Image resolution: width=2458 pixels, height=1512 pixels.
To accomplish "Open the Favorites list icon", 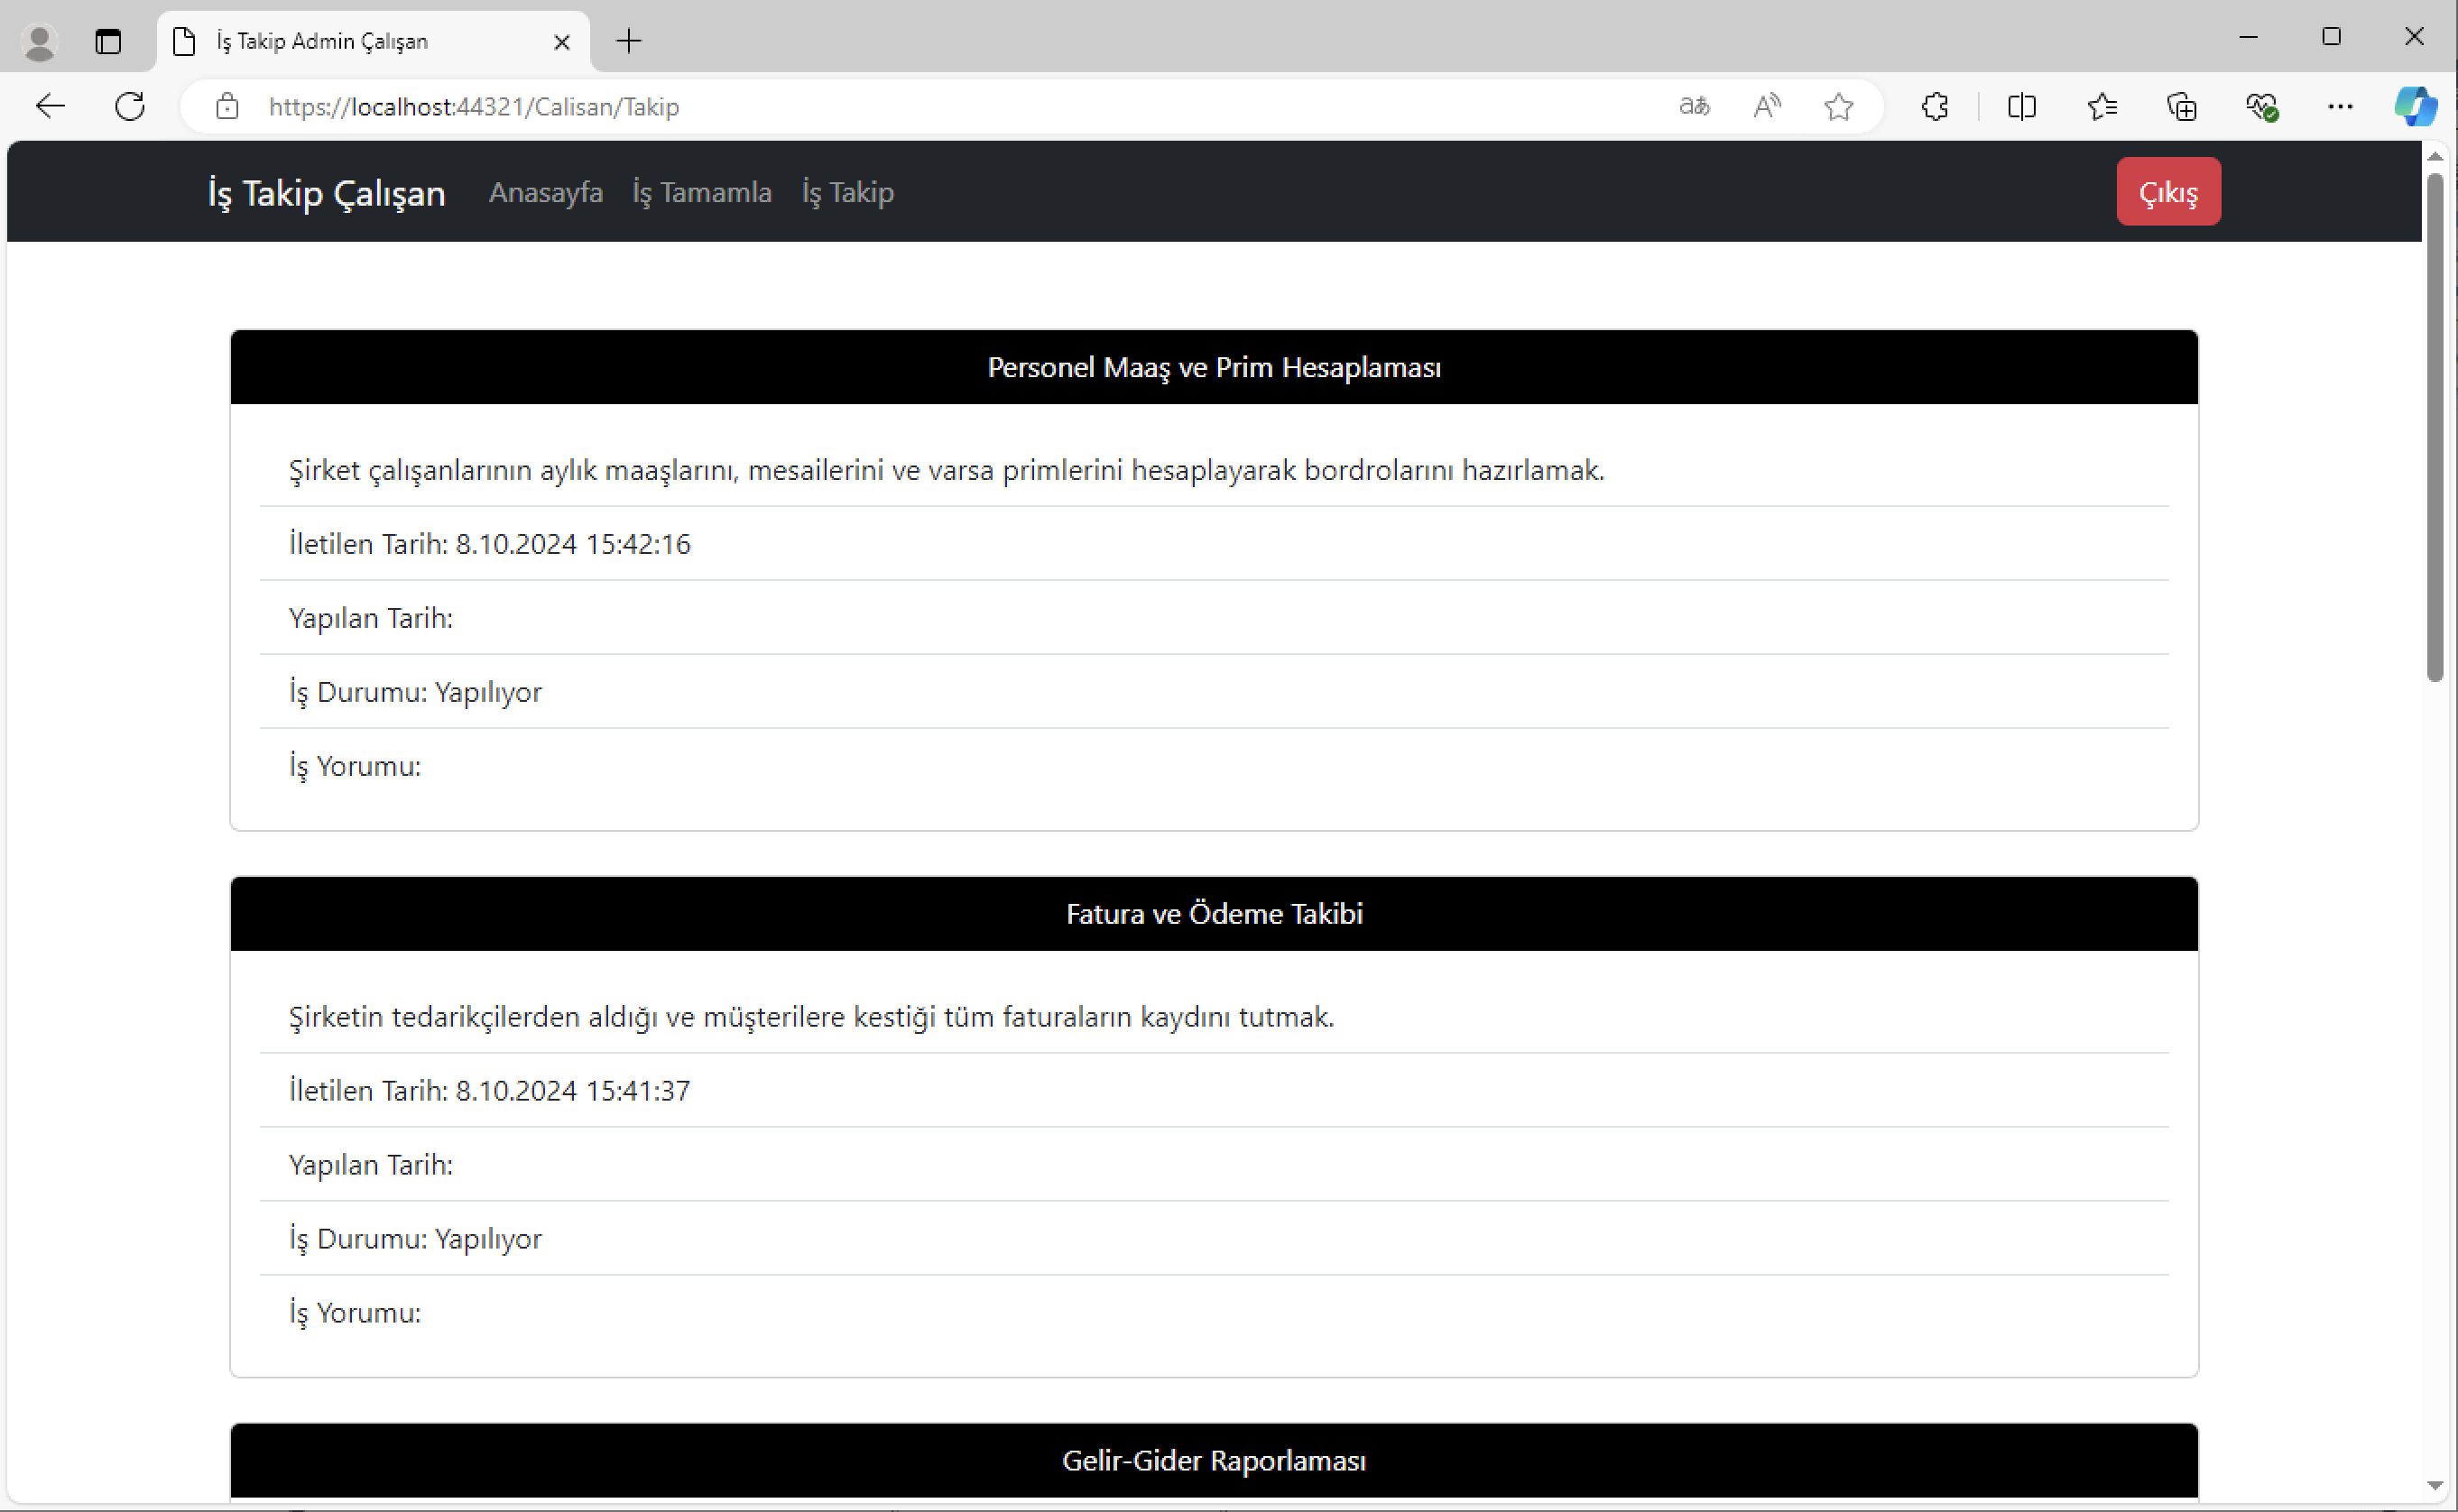I will point(2102,106).
